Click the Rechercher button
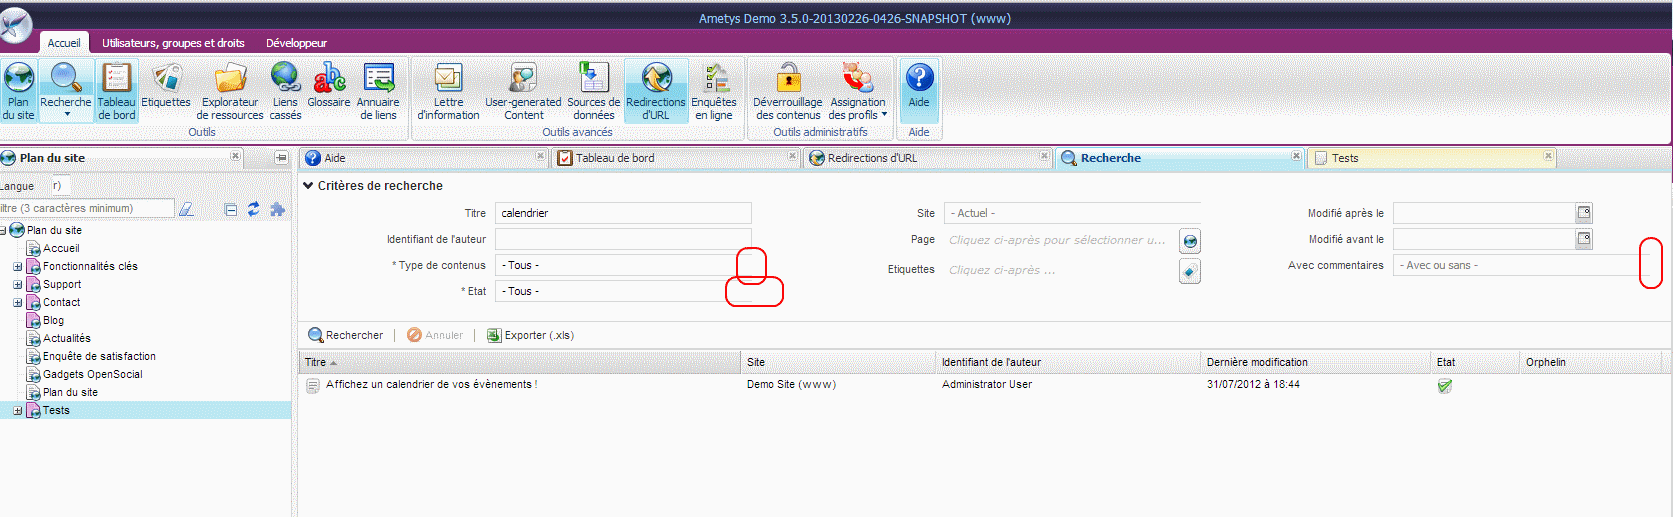 346,335
